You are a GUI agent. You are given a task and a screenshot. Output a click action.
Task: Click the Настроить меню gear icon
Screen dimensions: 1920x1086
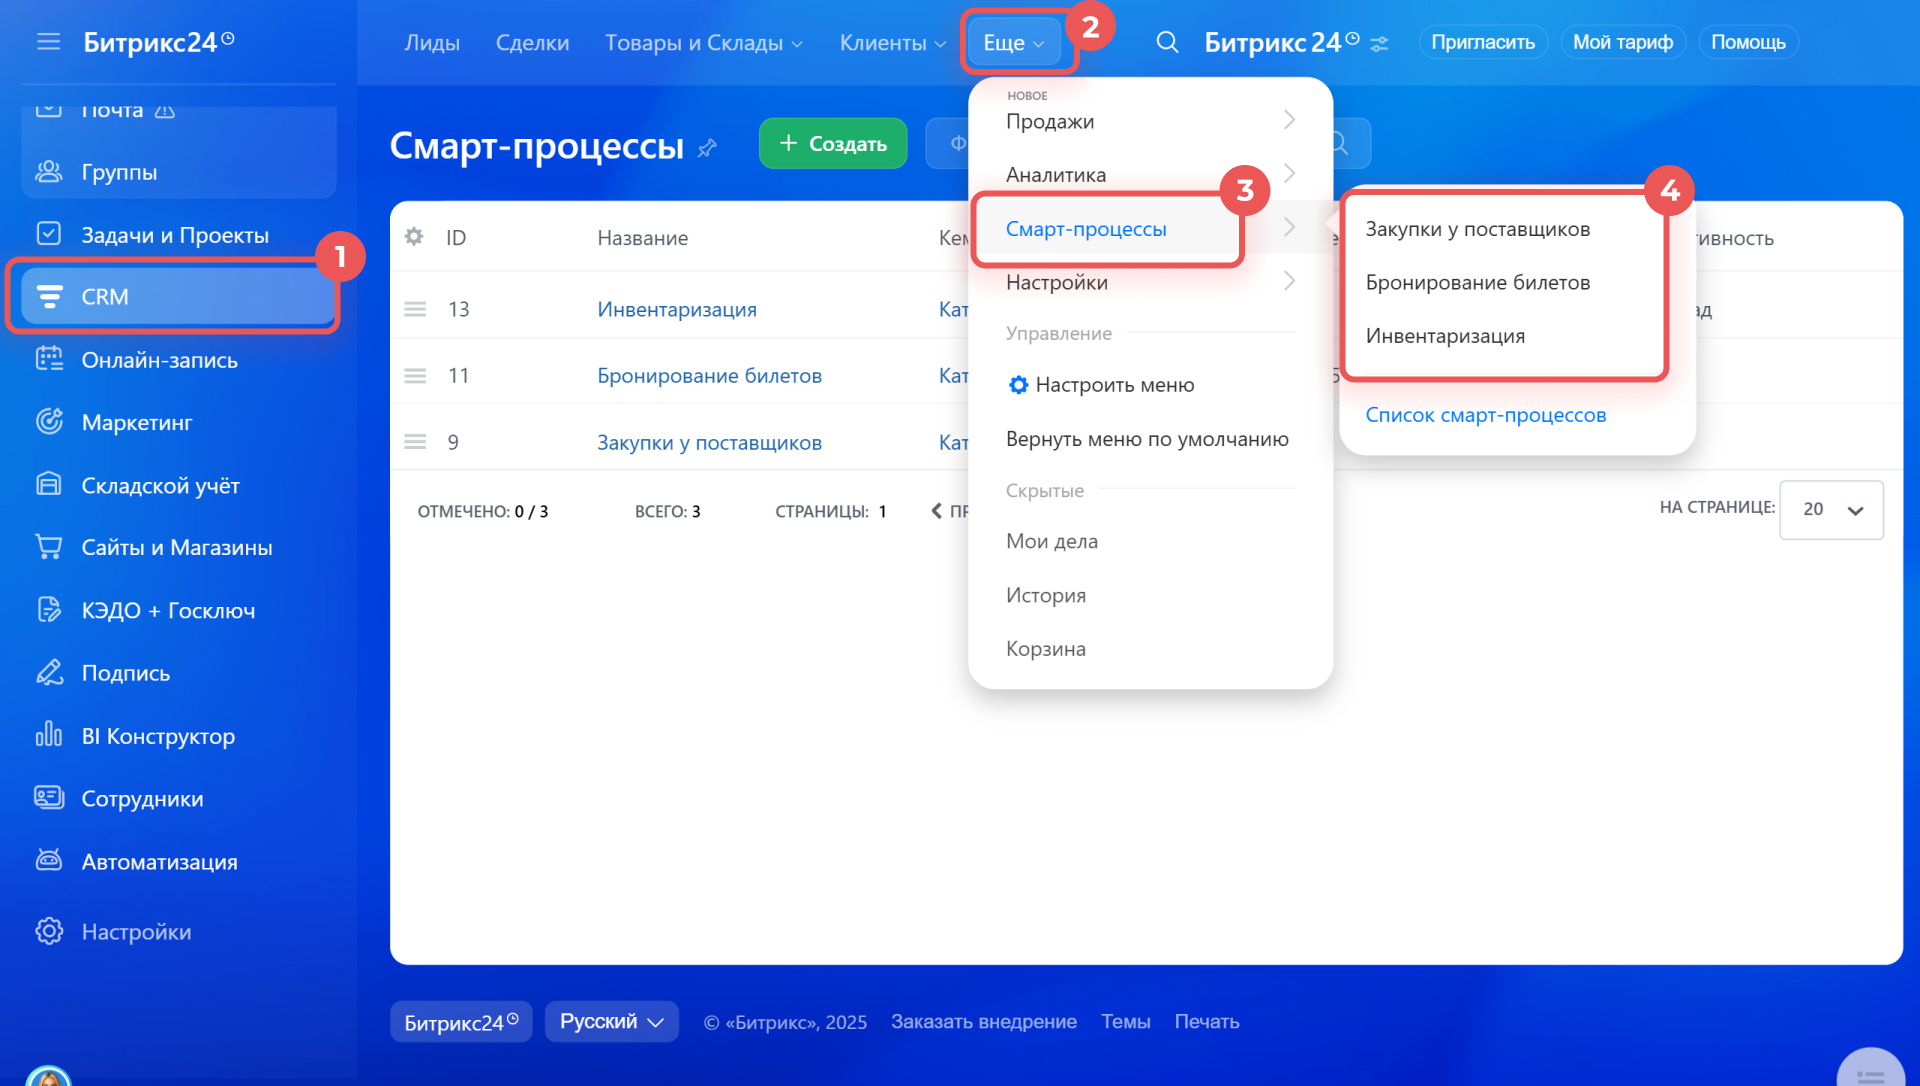pos(1018,385)
